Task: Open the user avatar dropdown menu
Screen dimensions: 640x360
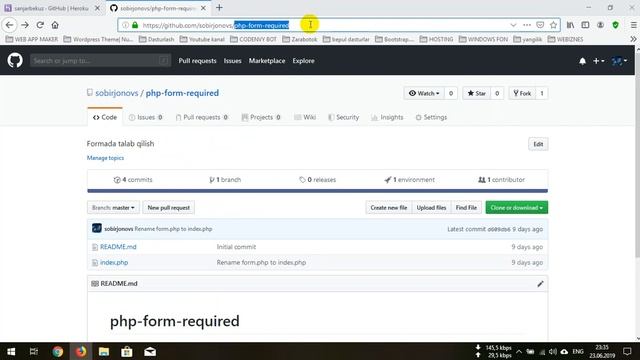Action: pyautogui.click(x=619, y=61)
